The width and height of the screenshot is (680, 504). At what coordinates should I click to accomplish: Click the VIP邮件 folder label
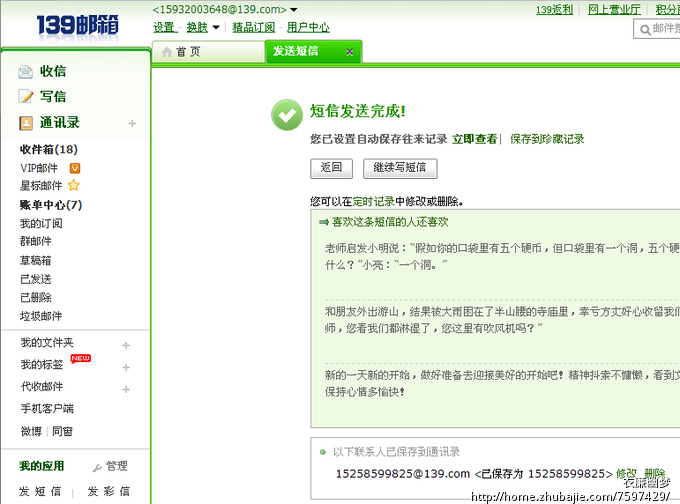(39, 168)
